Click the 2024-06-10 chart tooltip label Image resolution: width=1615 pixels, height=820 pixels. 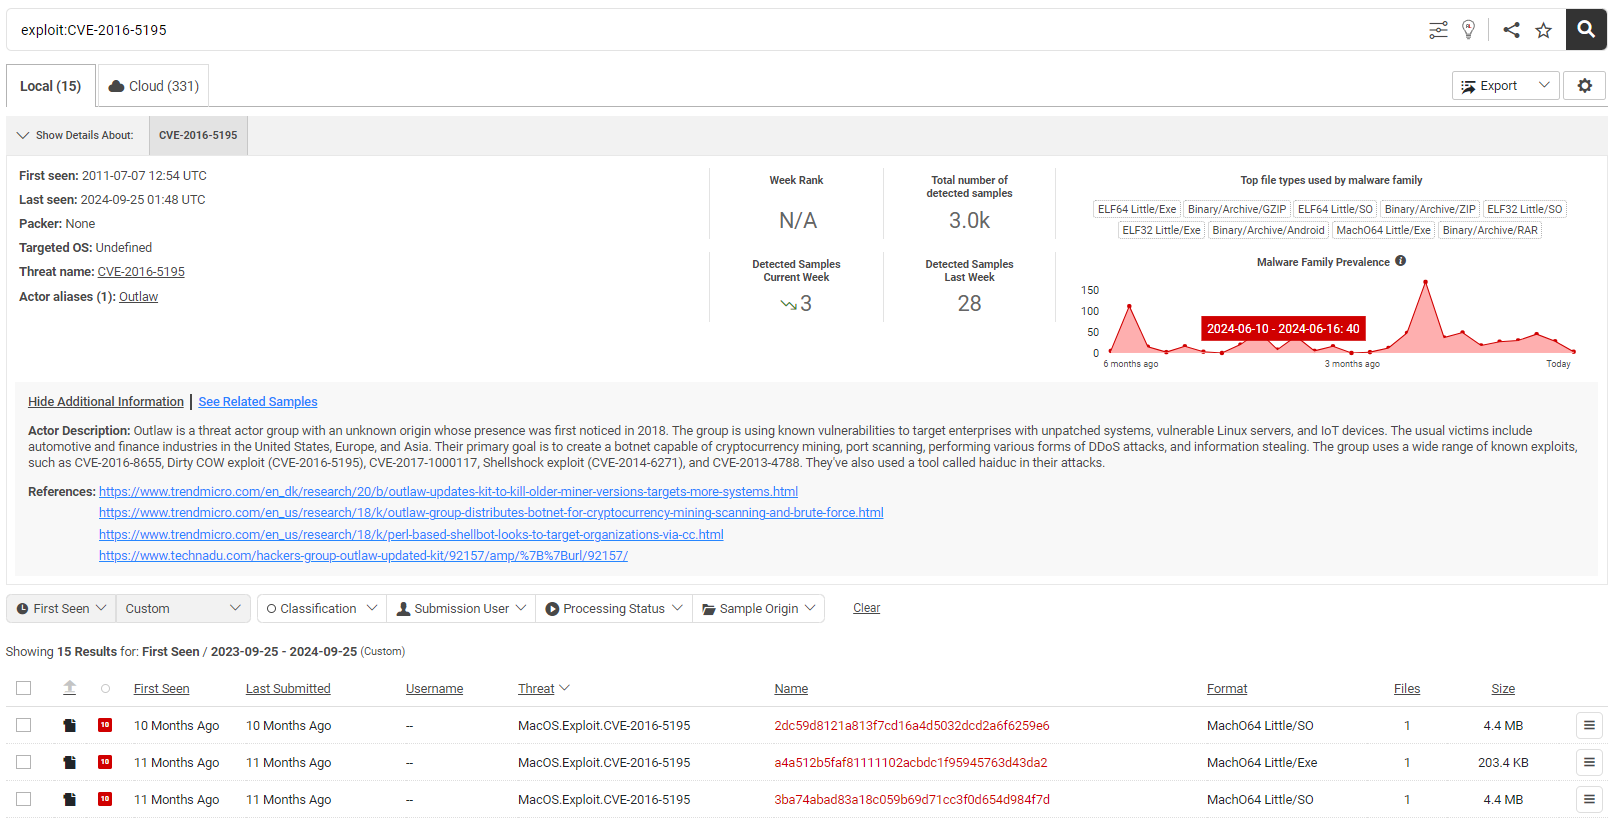point(1283,328)
